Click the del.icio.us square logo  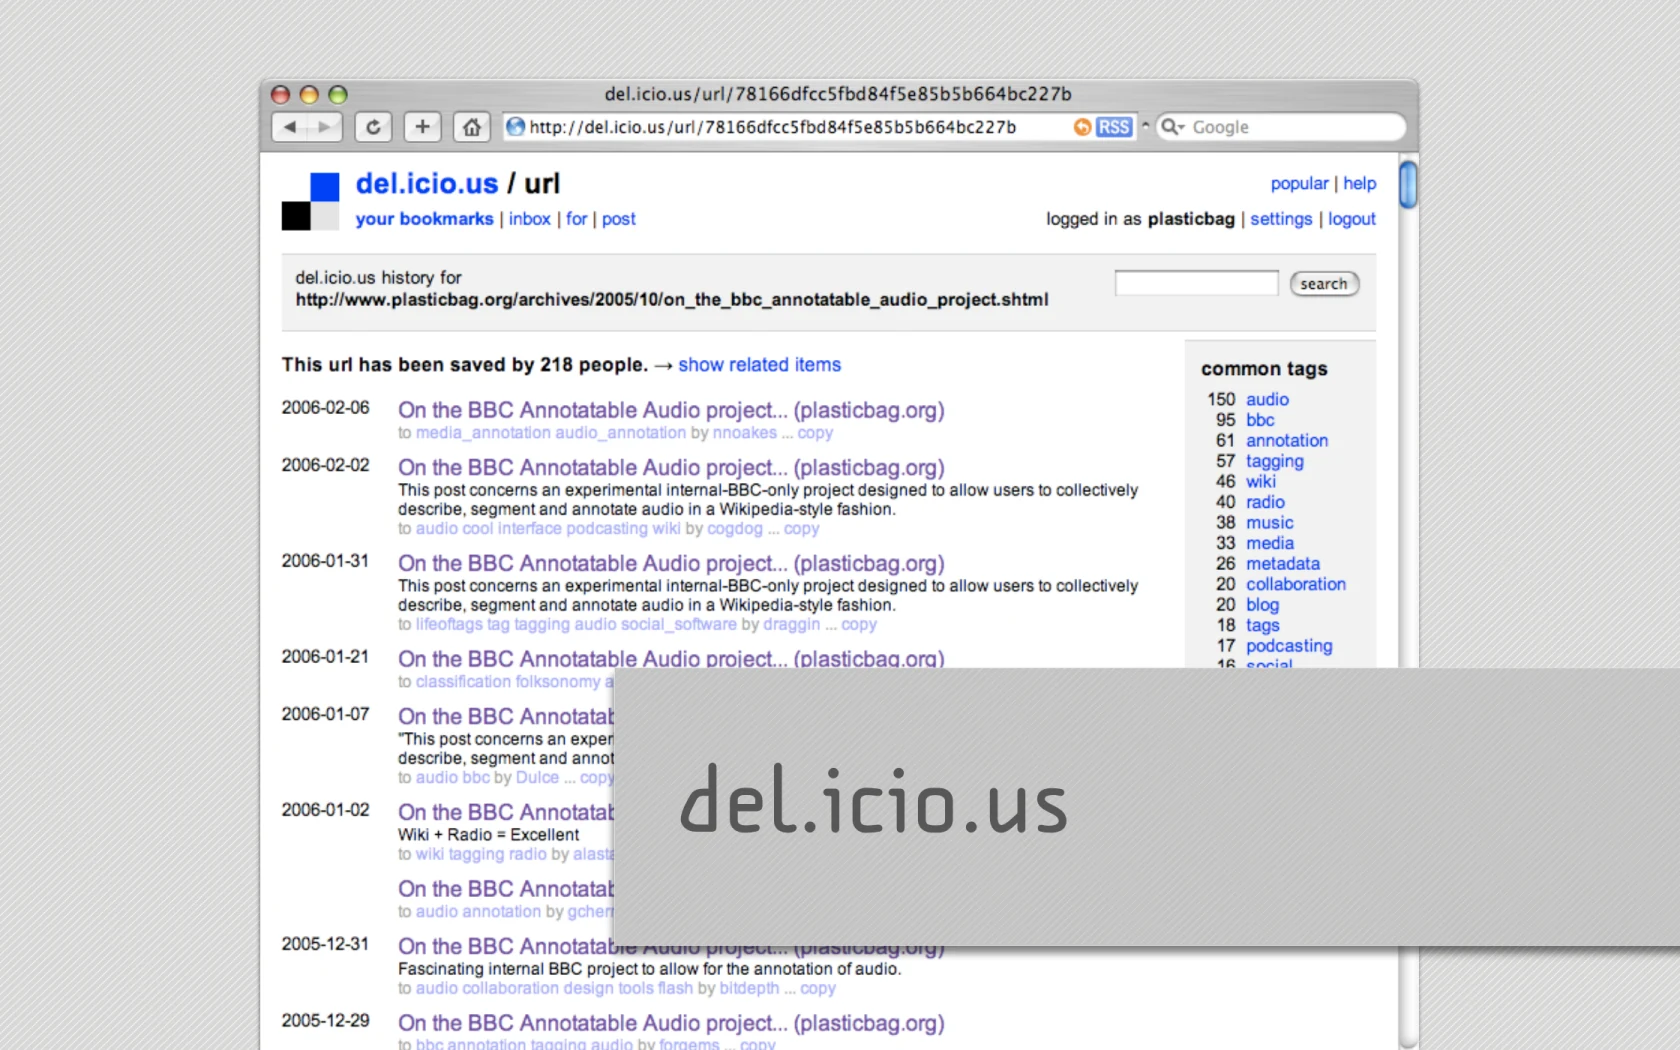(x=310, y=201)
